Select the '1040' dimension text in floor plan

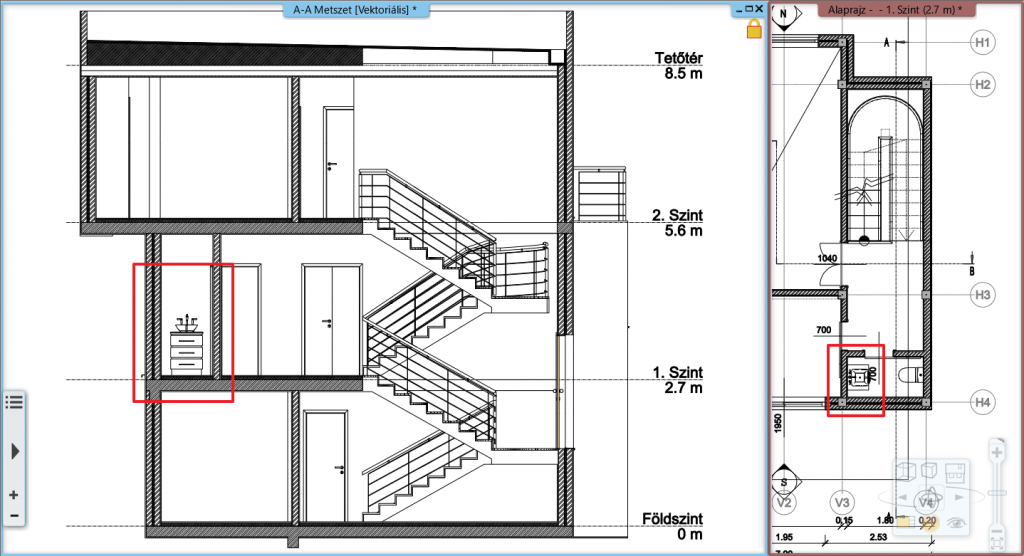click(827, 259)
